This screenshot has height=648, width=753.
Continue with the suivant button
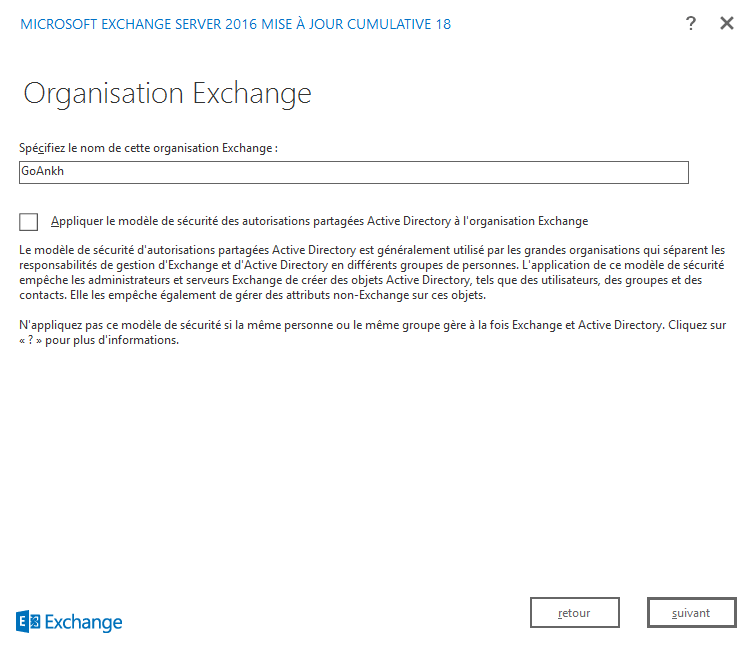[x=692, y=612]
